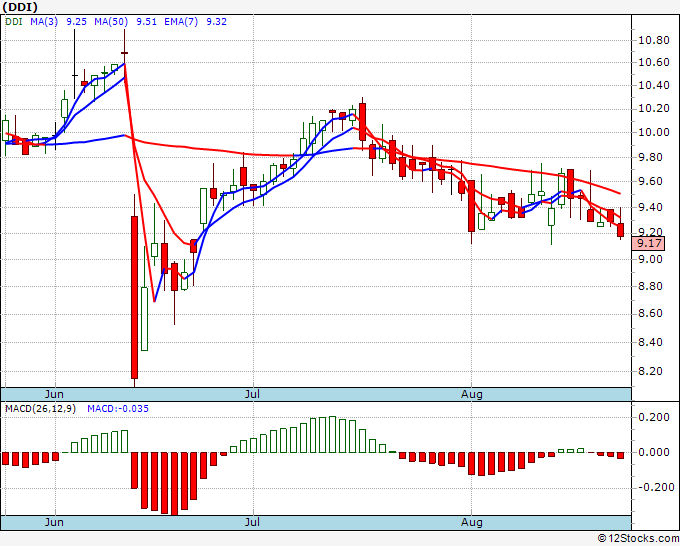Click the EMA(7) value 9.32
Image resolution: width=680 pixels, height=546 pixels.
pos(216,22)
